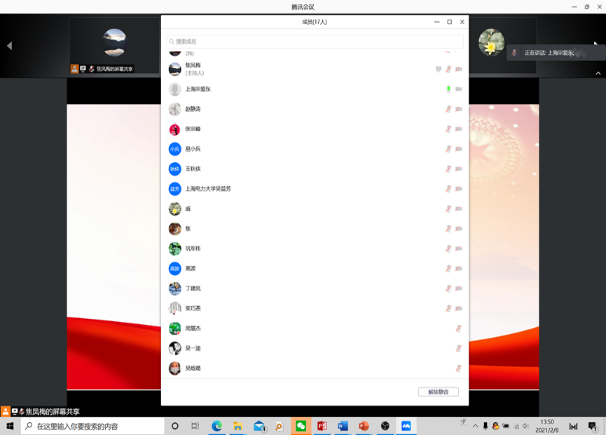Open the Mail app on the taskbar
This screenshot has height=435, width=606.
point(259,426)
